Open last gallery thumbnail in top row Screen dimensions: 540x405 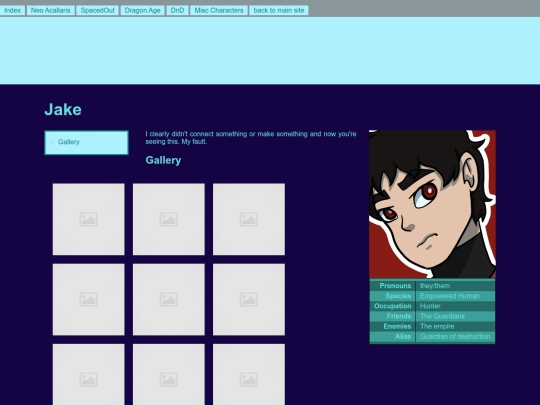coord(249,219)
